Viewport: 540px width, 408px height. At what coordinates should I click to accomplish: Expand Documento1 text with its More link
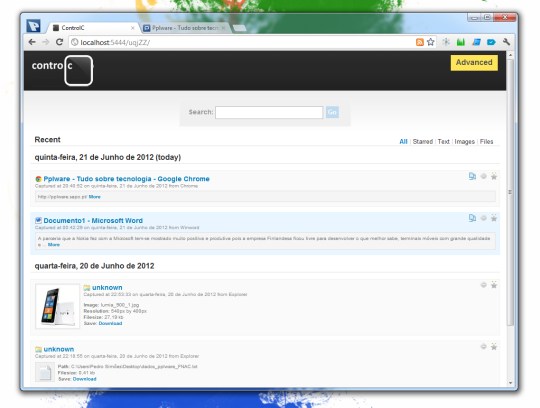[x=54, y=244]
